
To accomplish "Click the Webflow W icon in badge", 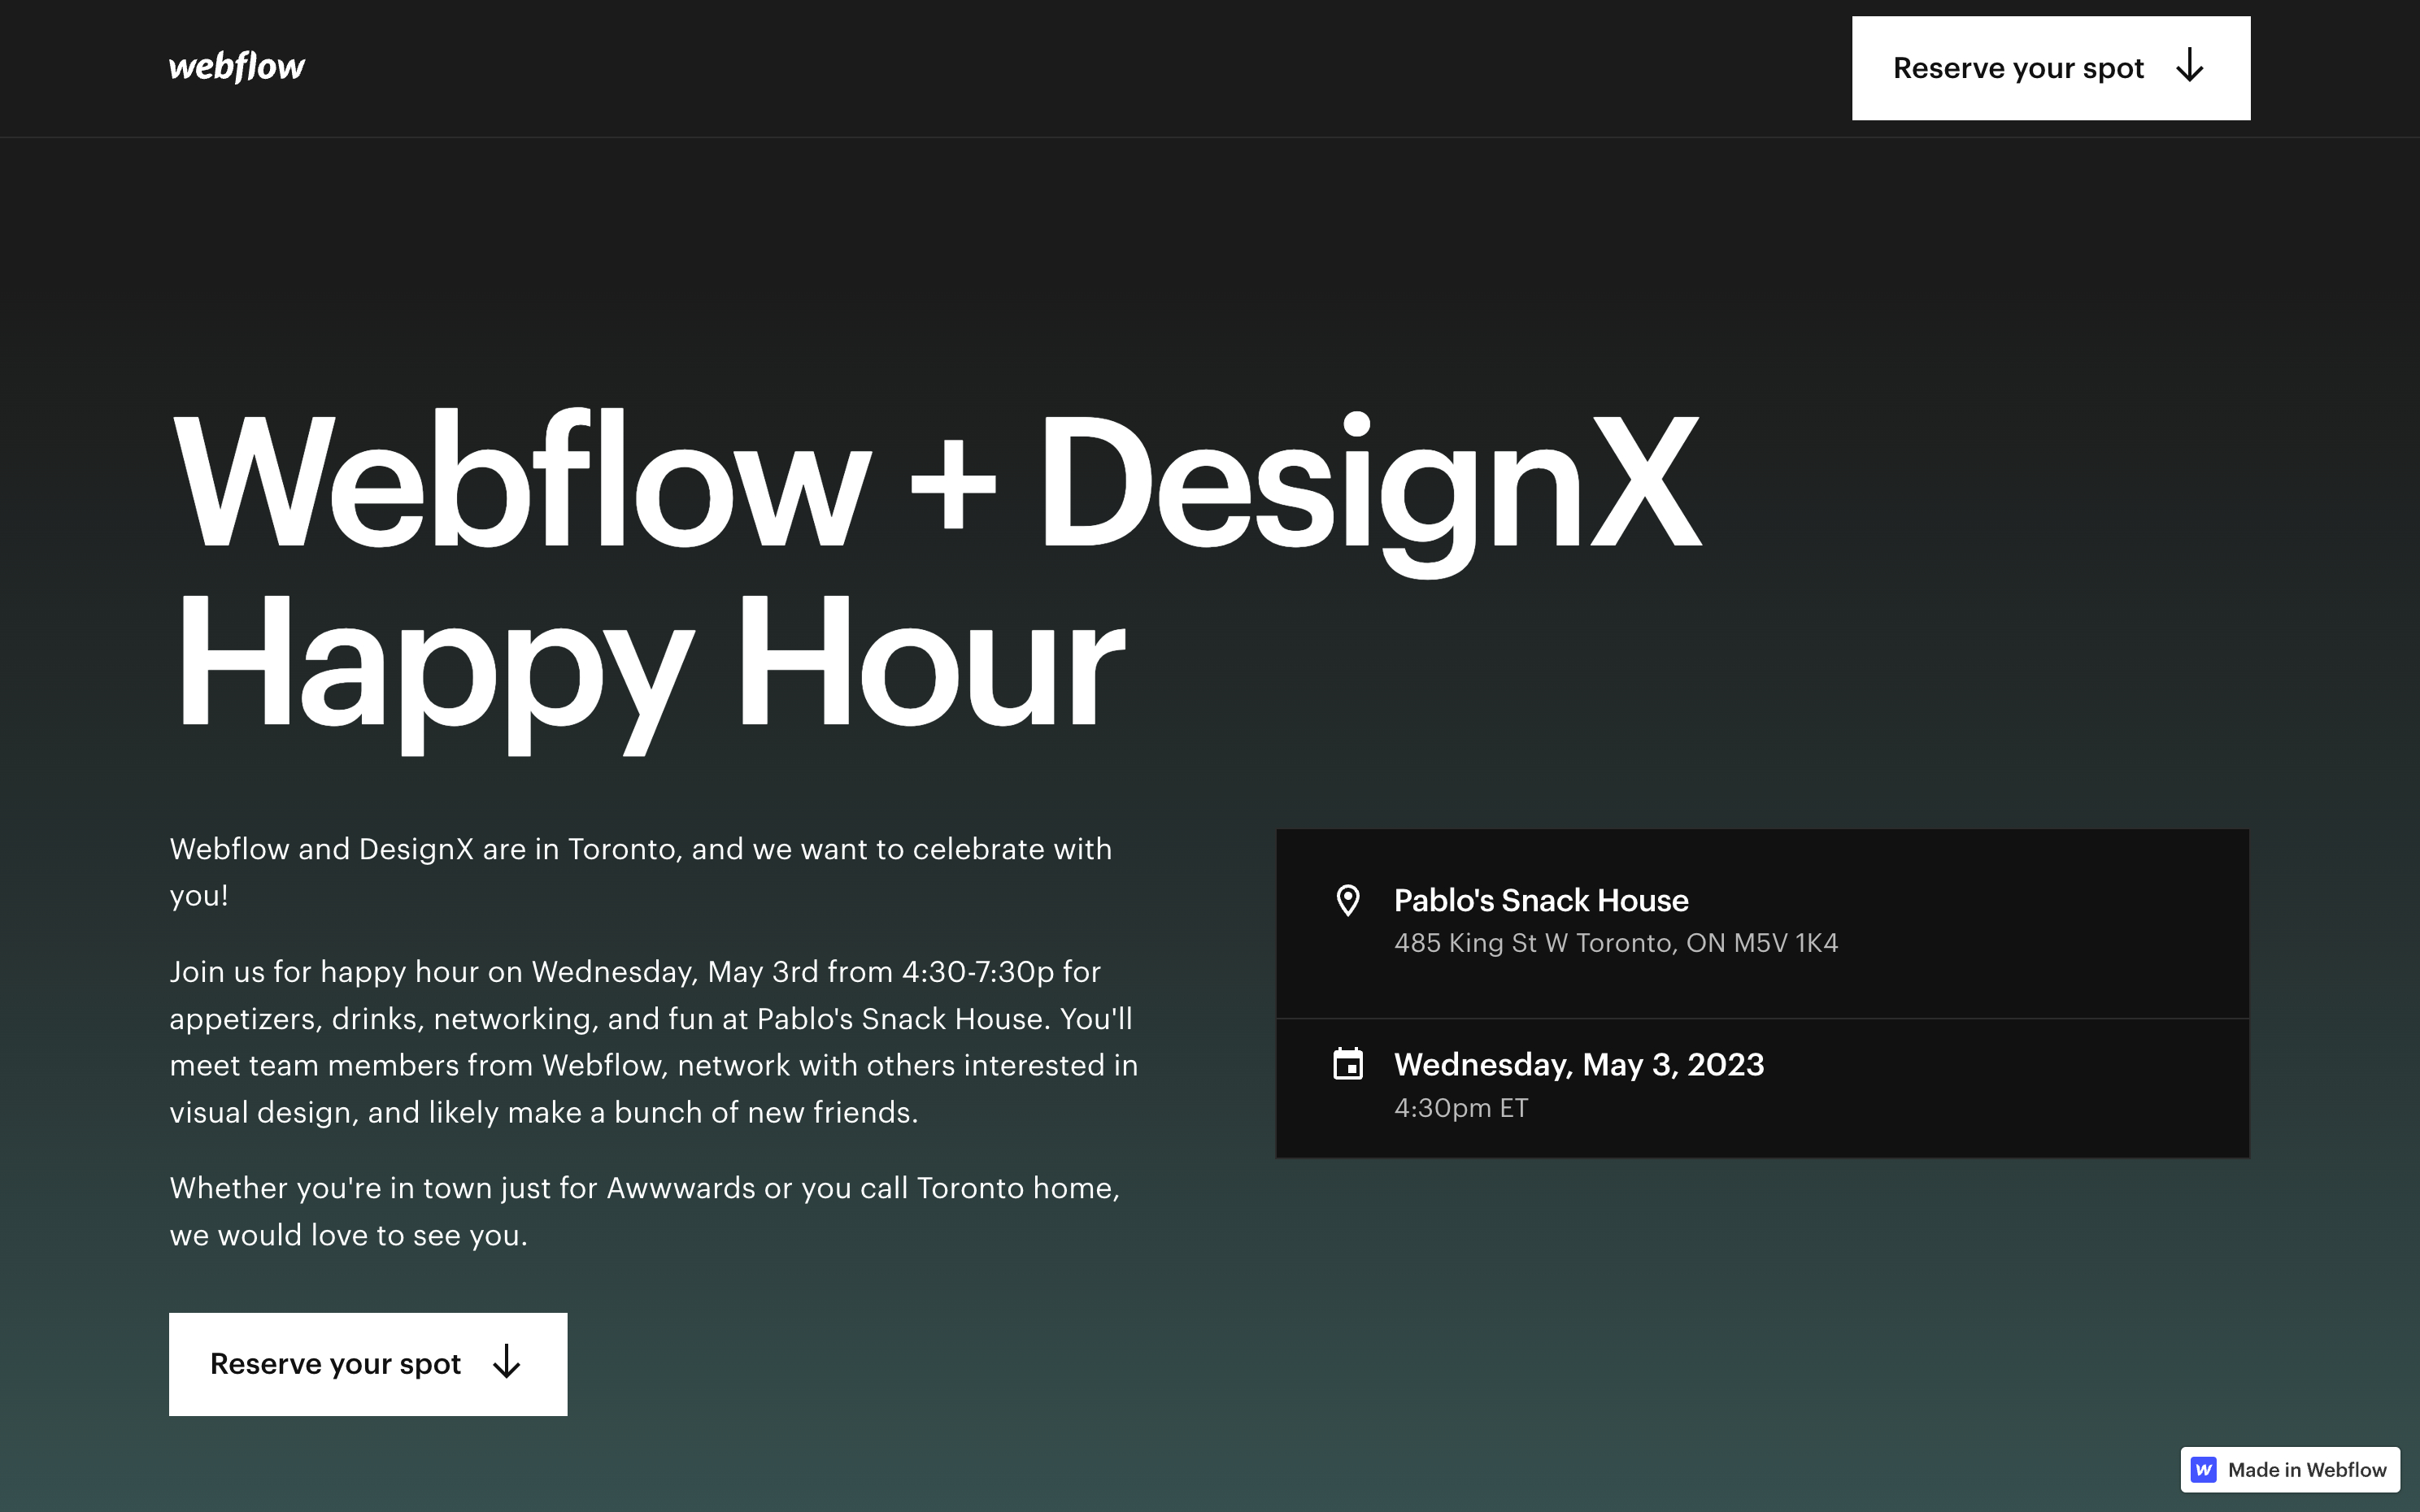I will [x=2204, y=1469].
